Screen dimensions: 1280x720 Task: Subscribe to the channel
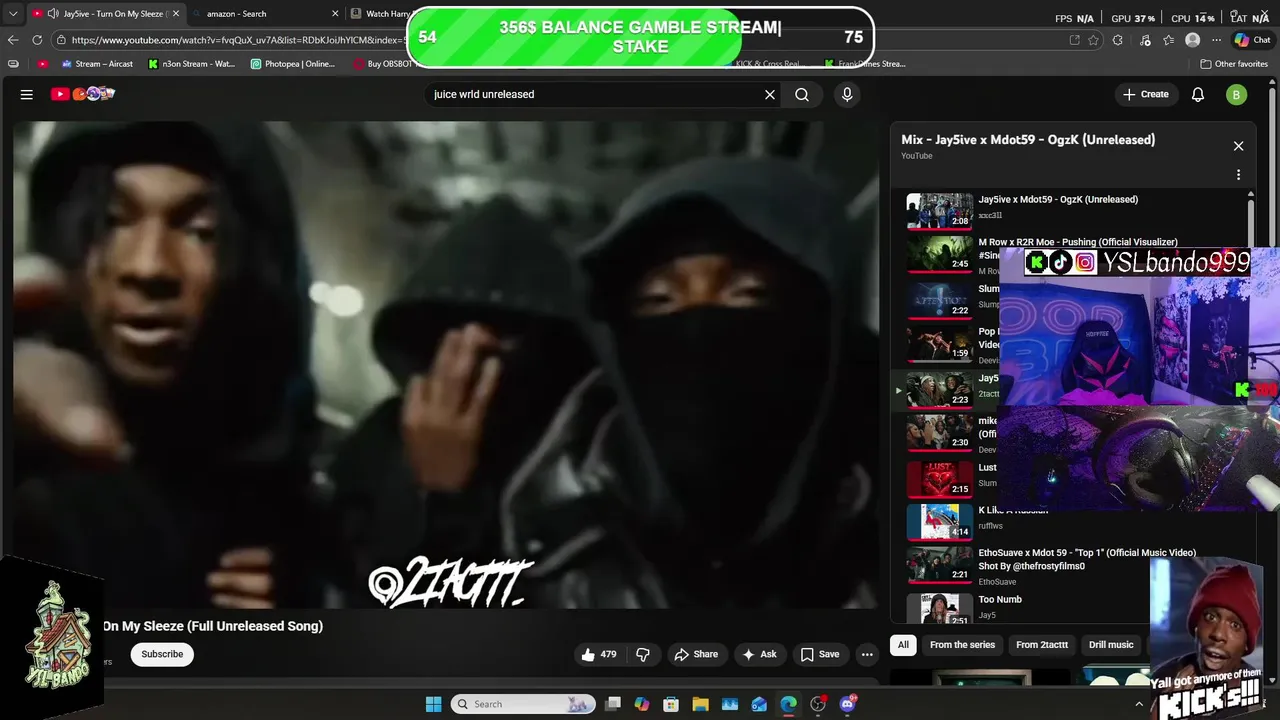(162, 654)
